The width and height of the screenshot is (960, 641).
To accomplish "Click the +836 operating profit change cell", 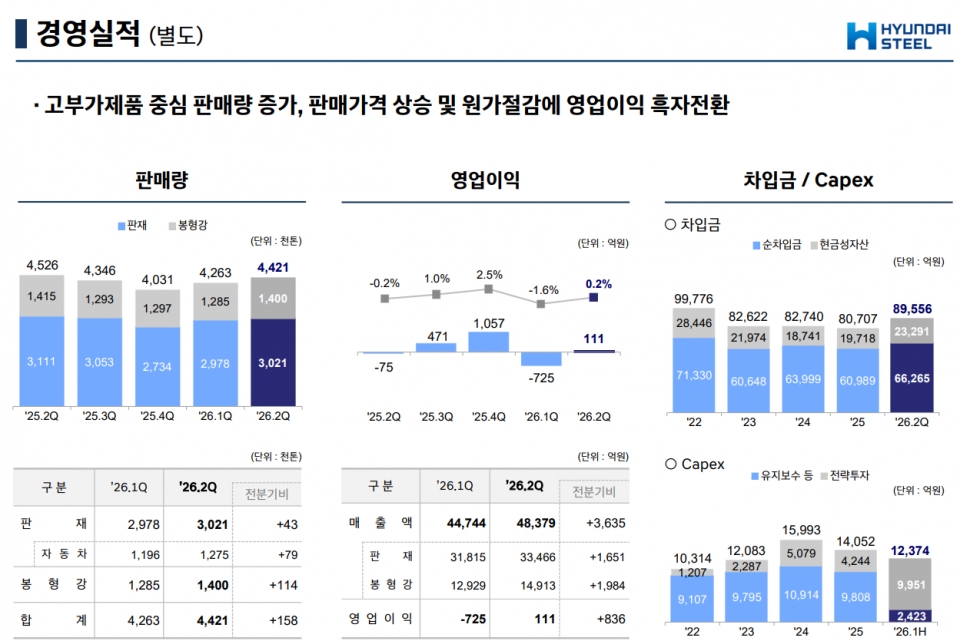I will tap(611, 619).
